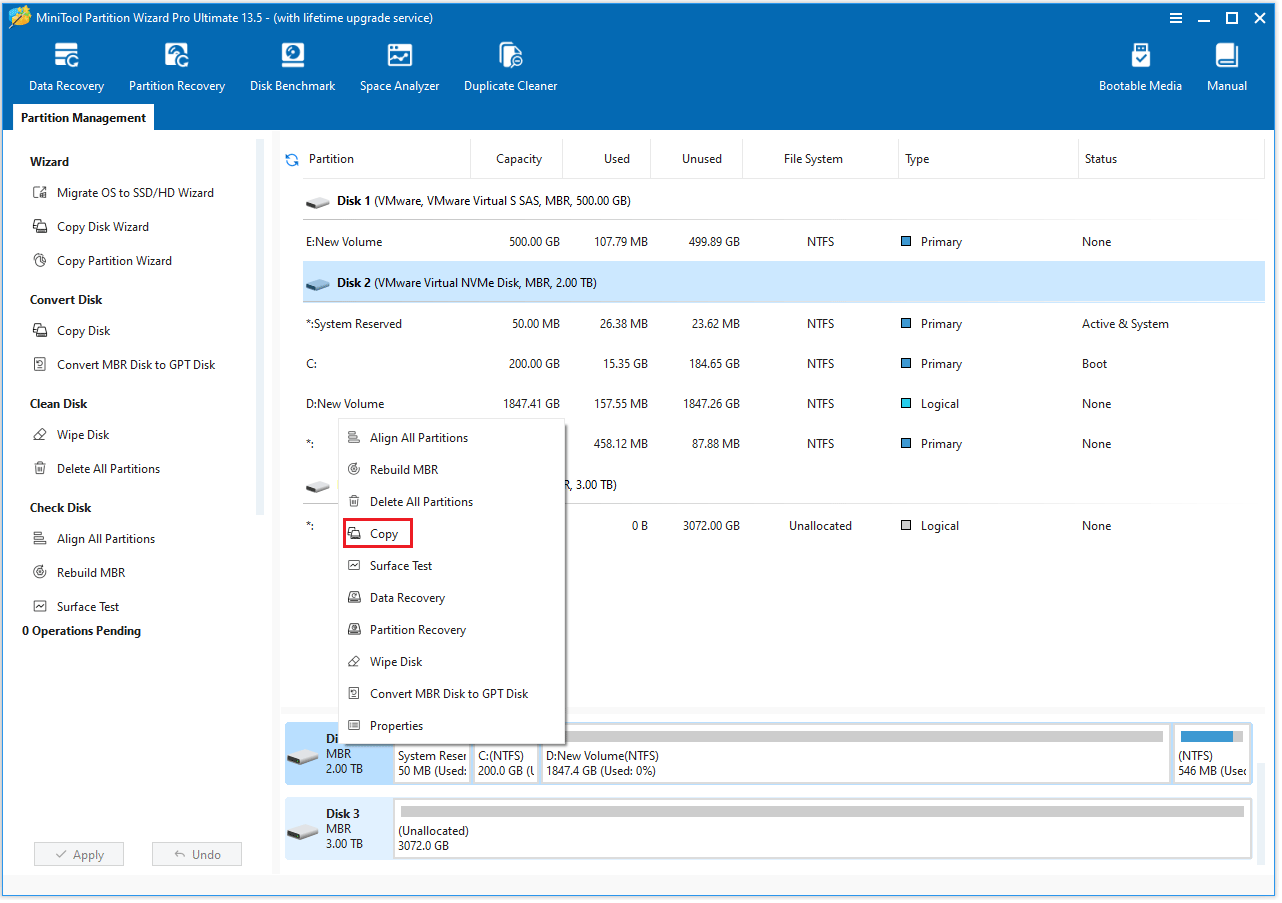
Task: Select the Partition Management tab
Action: [83, 117]
